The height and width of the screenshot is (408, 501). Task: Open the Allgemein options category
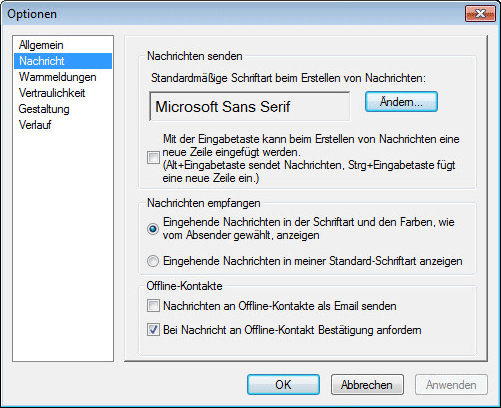click(x=41, y=45)
